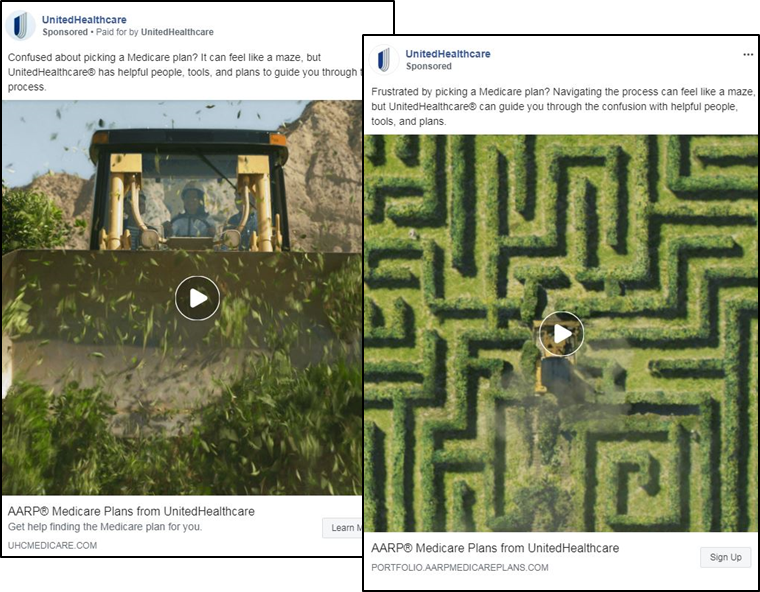Click the Sponsored label in left ad
This screenshot has width=760, height=592.
click(65, 32)
